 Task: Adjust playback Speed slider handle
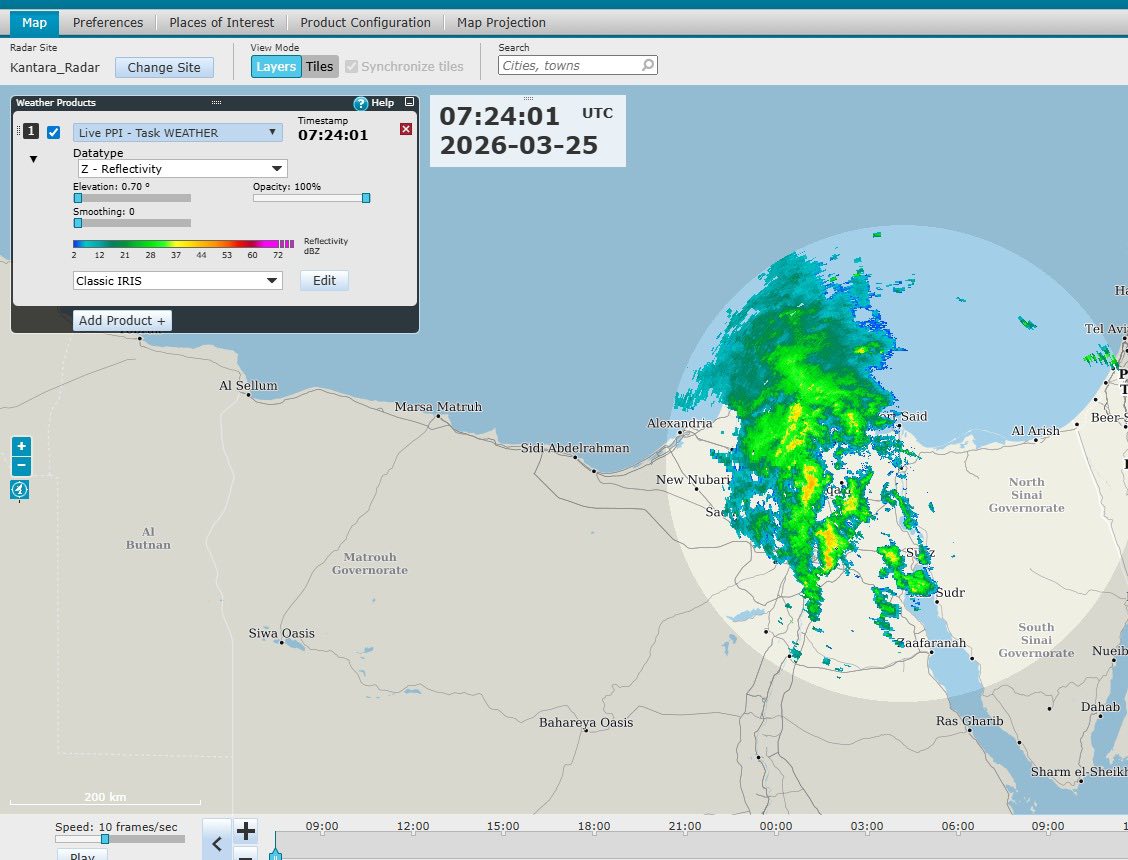click(x=105, y=839)
